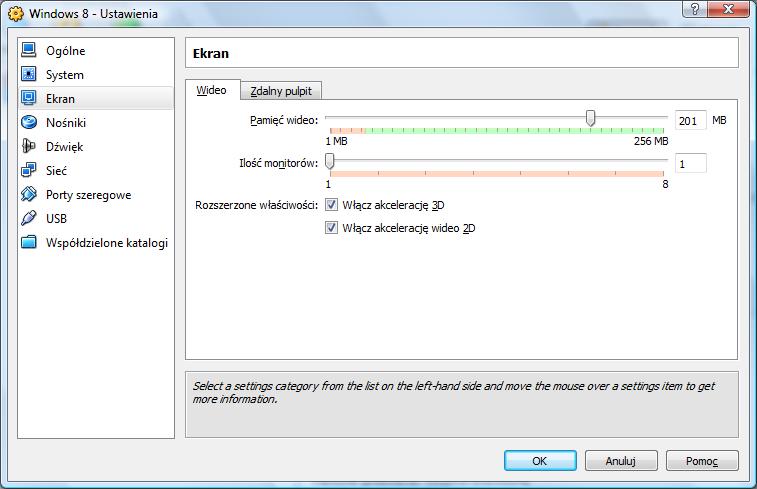Open help with the Pomoc button
Viewport: 757px width, 489px height.
pos(701,461)
